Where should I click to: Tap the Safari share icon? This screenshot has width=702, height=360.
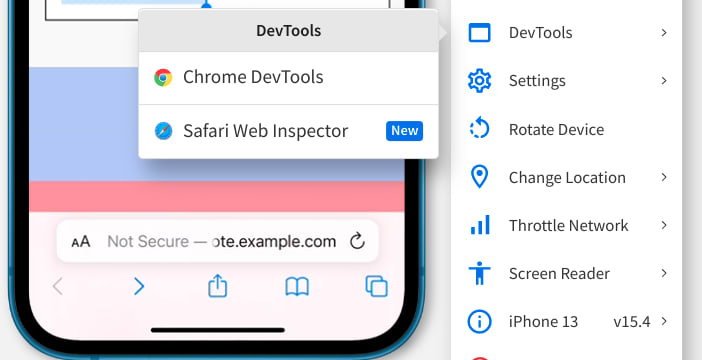218,286
